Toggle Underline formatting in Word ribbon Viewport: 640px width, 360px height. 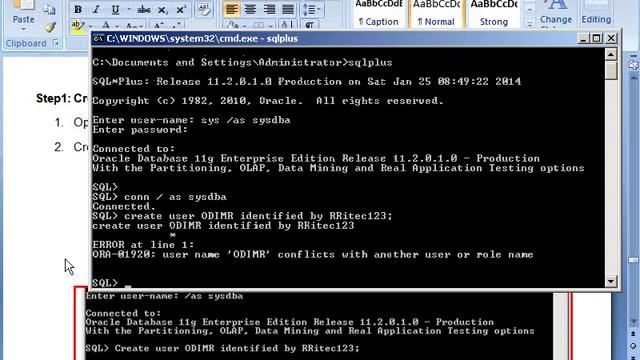(116, 9)
